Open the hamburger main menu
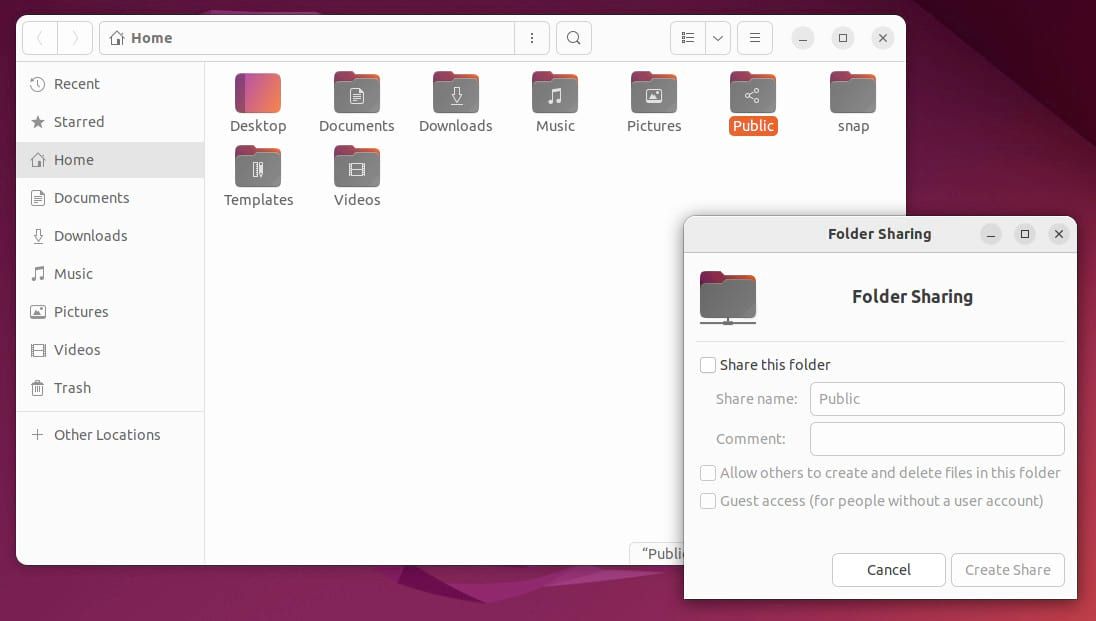Image resolution: width=1096 pixels, height=621 pixels. [754, 38]
